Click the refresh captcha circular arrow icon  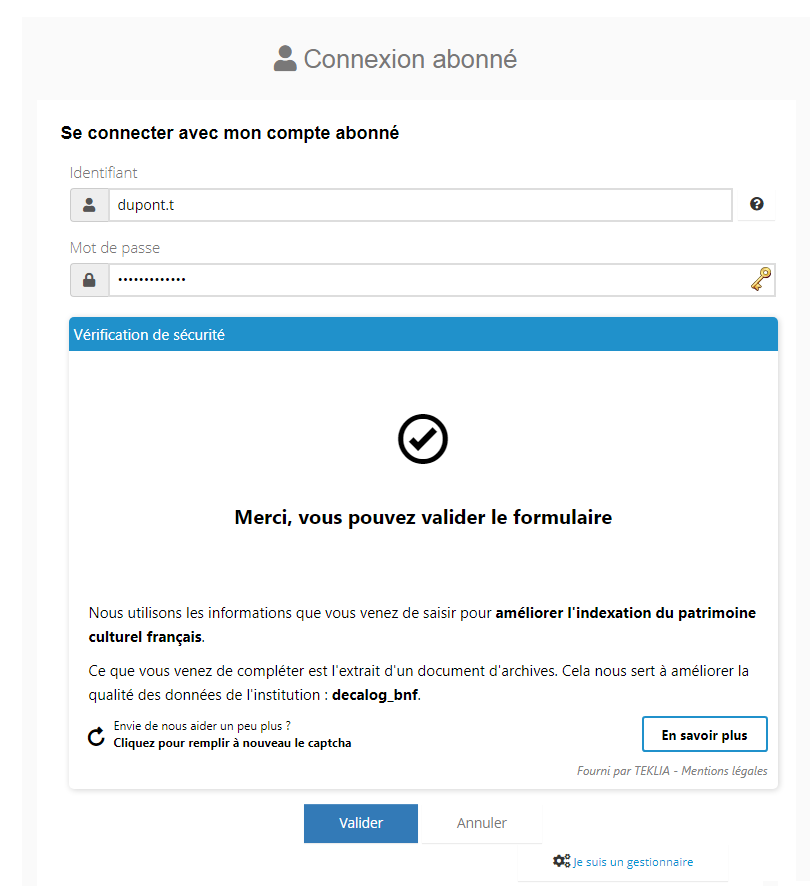[95, 736]
